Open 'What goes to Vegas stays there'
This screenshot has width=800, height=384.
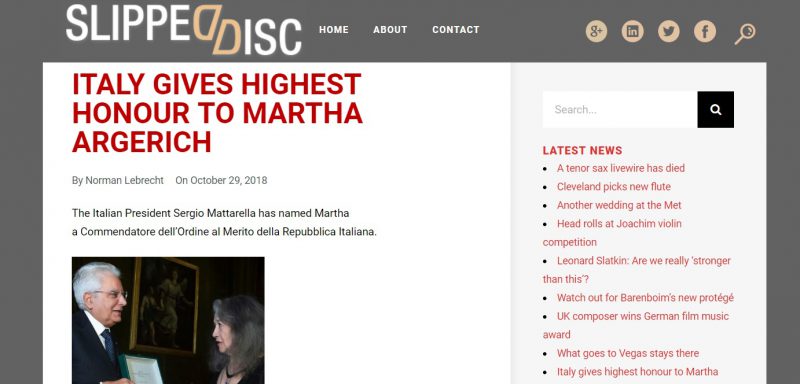[628, 353]
